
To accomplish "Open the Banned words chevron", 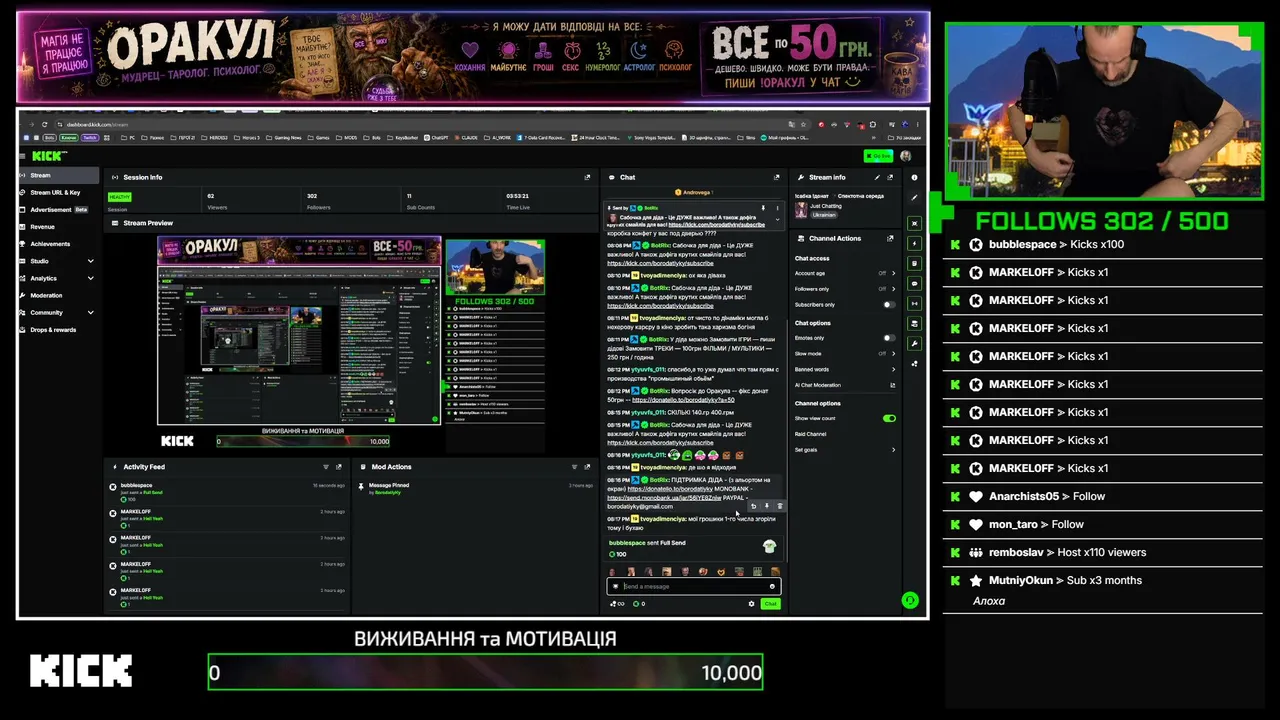I will [893, 370].
